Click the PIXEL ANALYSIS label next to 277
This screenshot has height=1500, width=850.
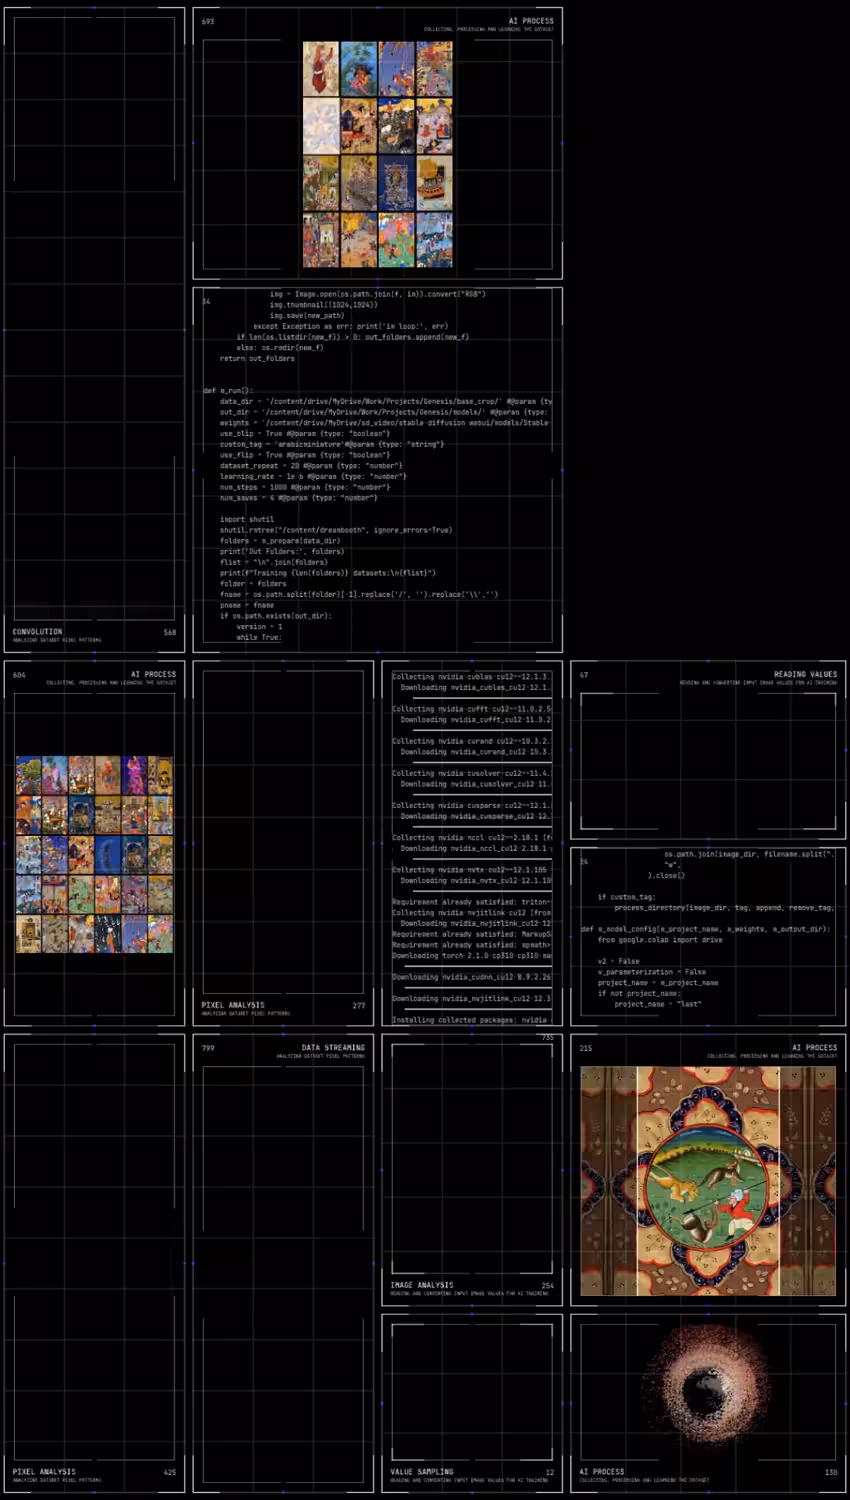click(x=233, y=1005)
